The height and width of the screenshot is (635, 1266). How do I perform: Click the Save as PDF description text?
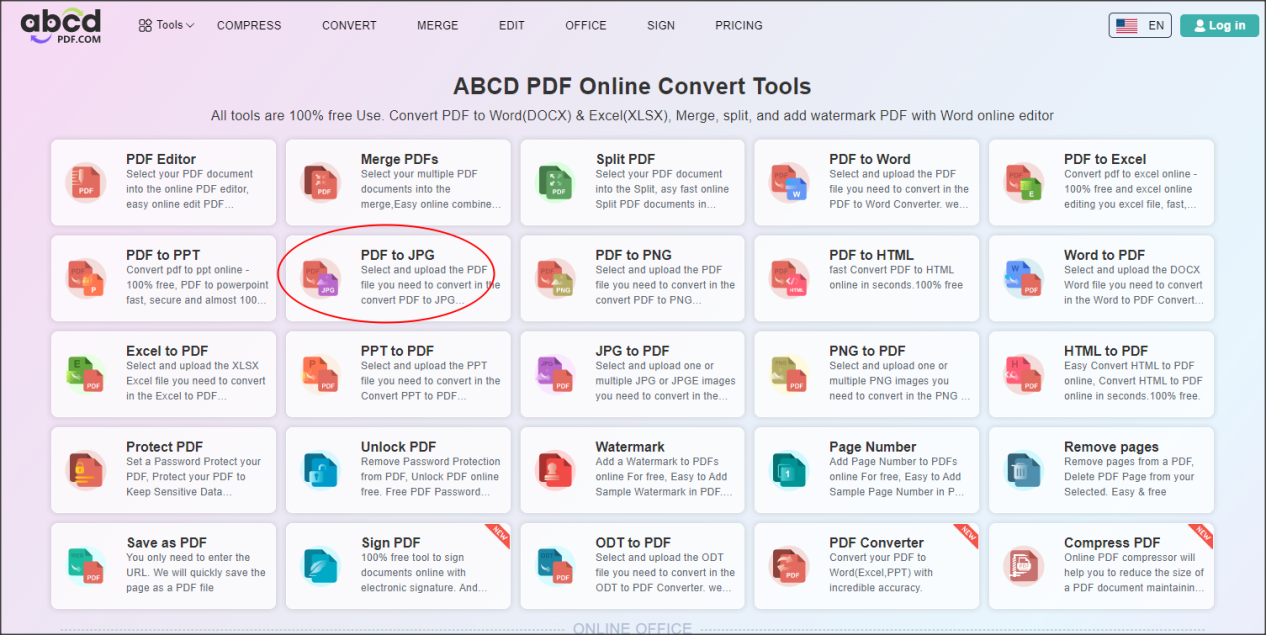pos(196,573)
